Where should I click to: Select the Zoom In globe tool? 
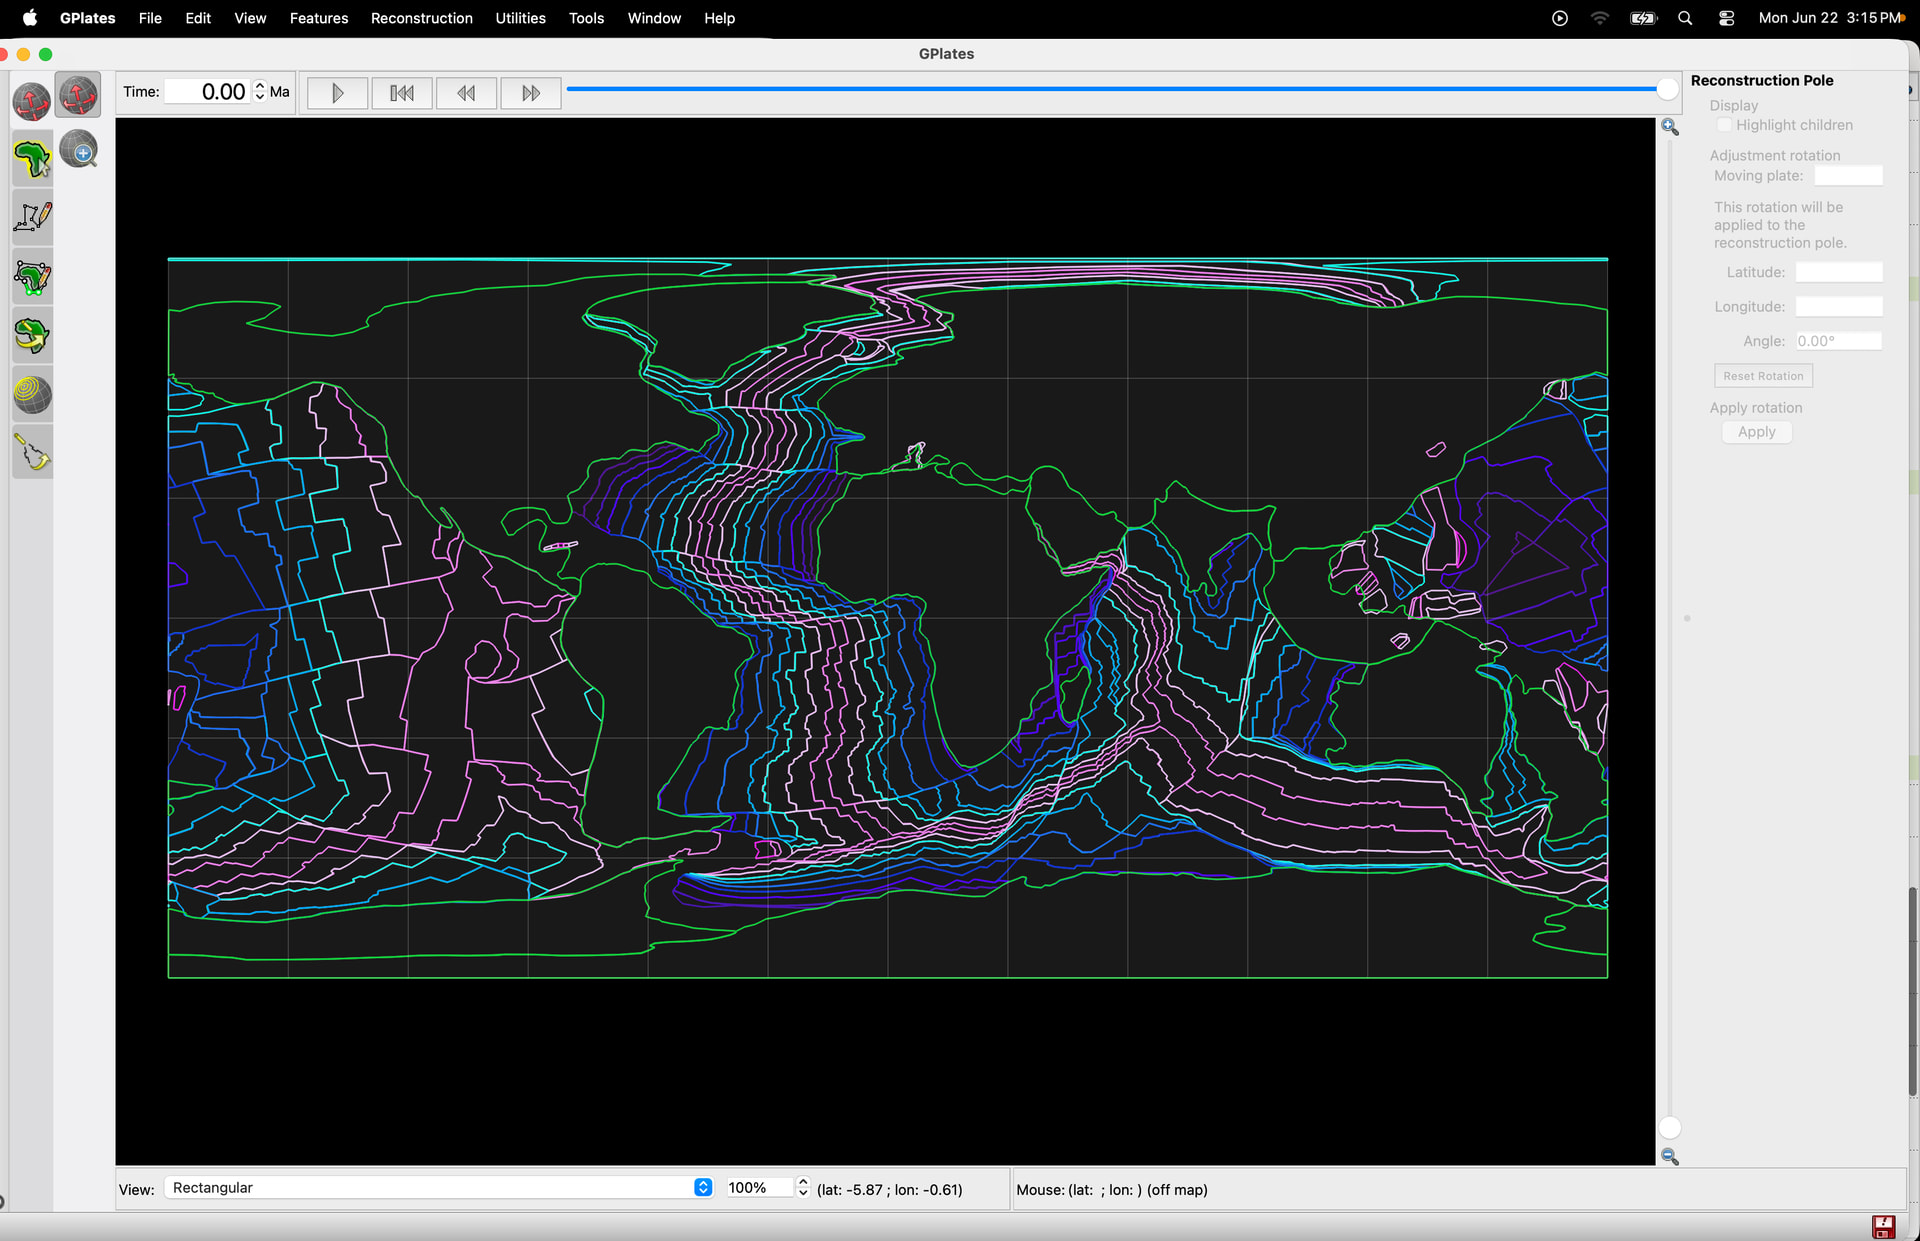pos(79,151)
